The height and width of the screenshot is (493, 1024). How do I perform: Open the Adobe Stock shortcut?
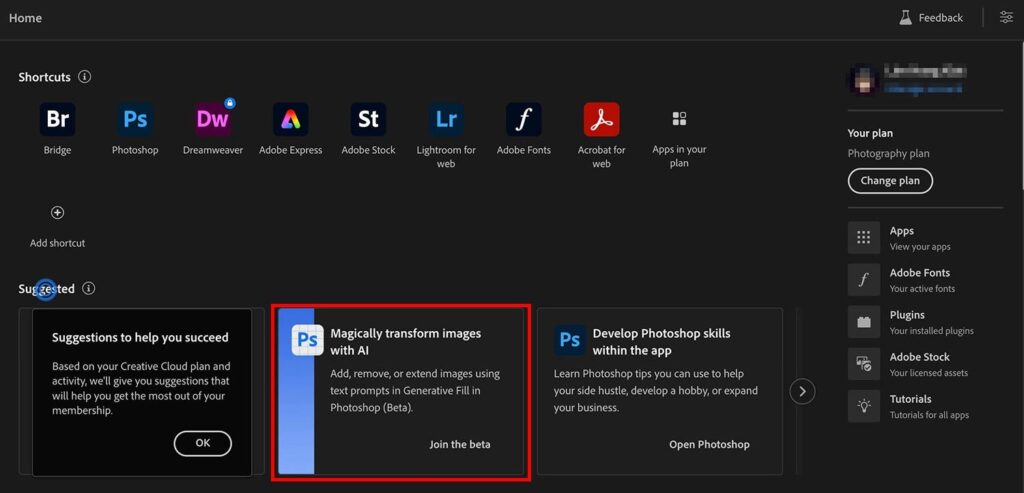368,120
